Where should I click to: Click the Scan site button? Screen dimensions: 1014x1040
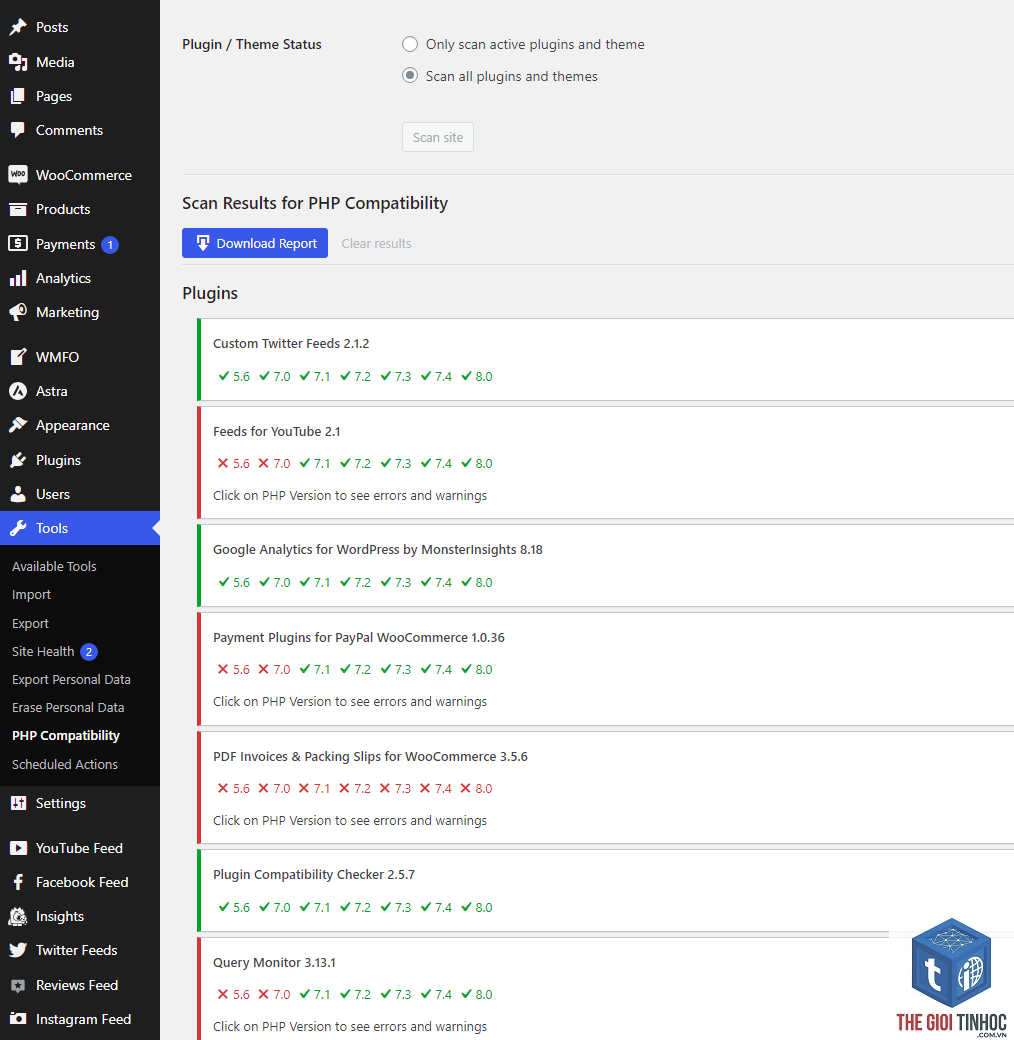pos(438,137)
